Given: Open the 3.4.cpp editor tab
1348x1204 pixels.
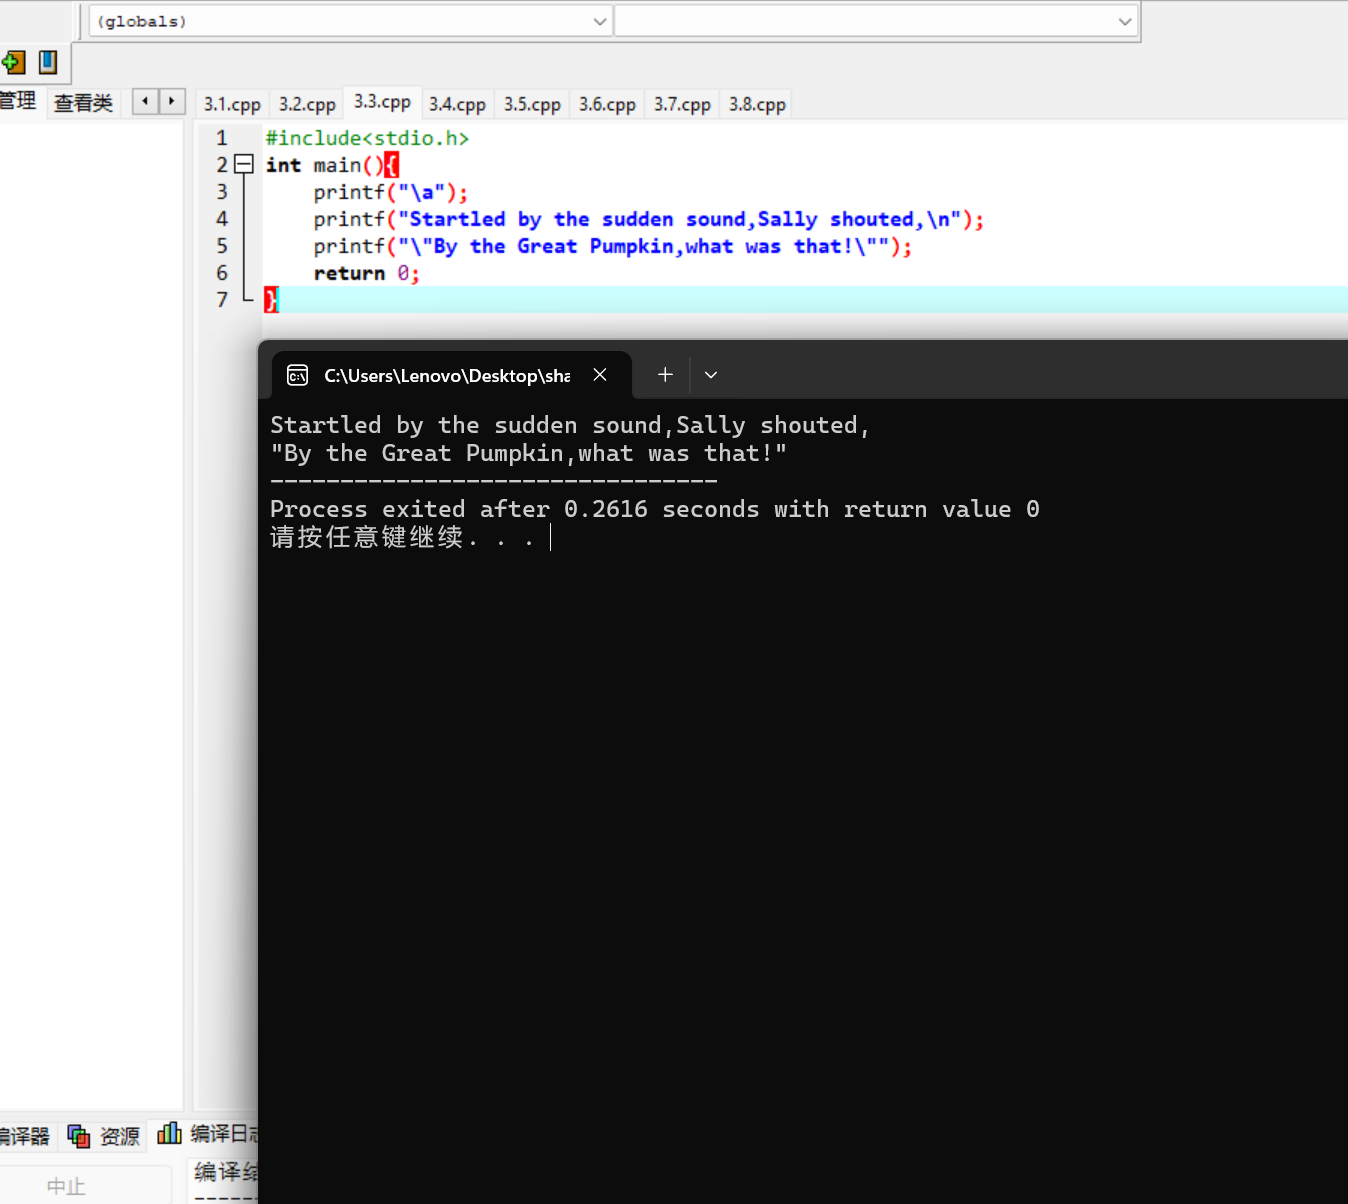Looking at the screenshot, I should 457,104.
